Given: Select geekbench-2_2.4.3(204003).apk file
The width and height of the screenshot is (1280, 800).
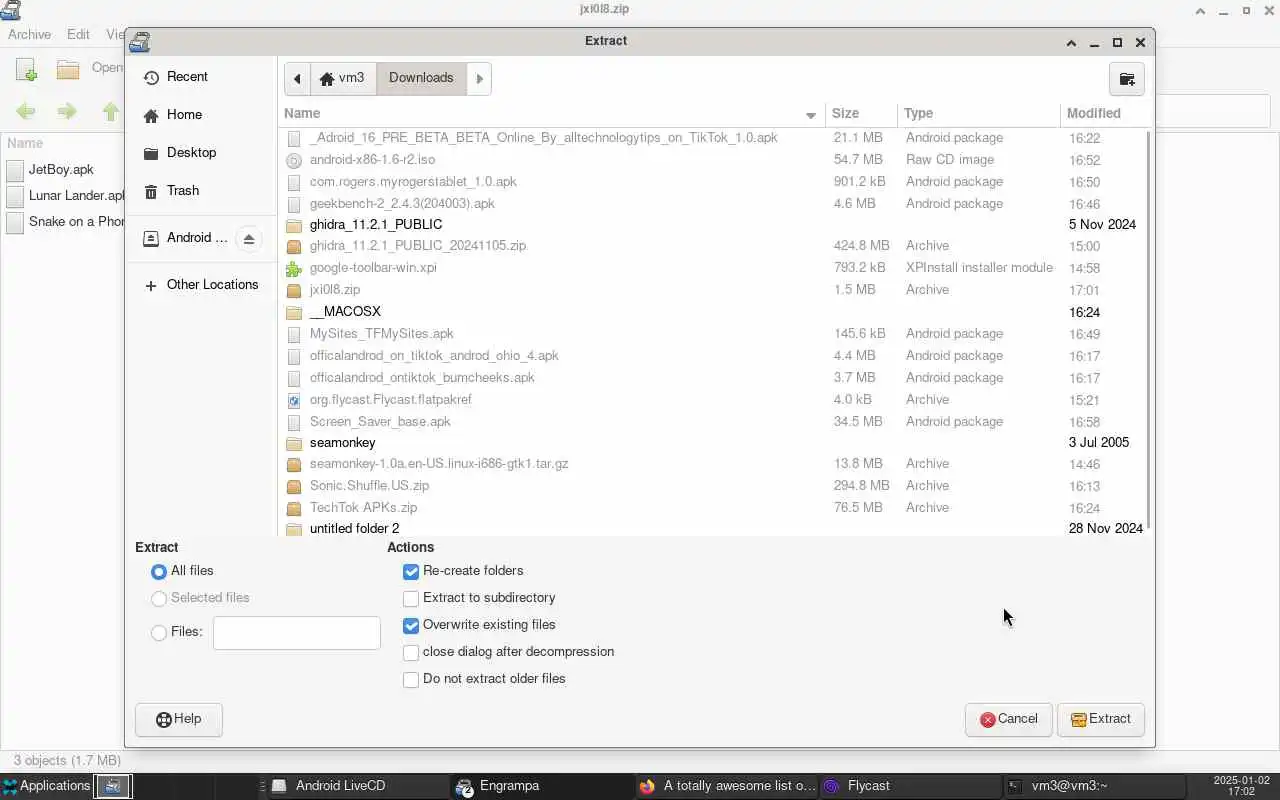Looking at the screenshot, I should coord(713,204).
